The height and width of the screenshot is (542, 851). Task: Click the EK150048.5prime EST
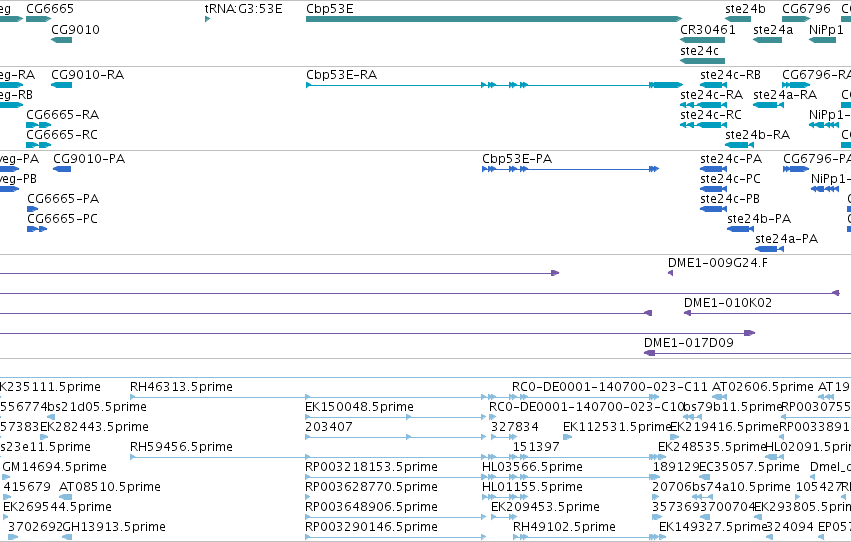tap(396, 417)
